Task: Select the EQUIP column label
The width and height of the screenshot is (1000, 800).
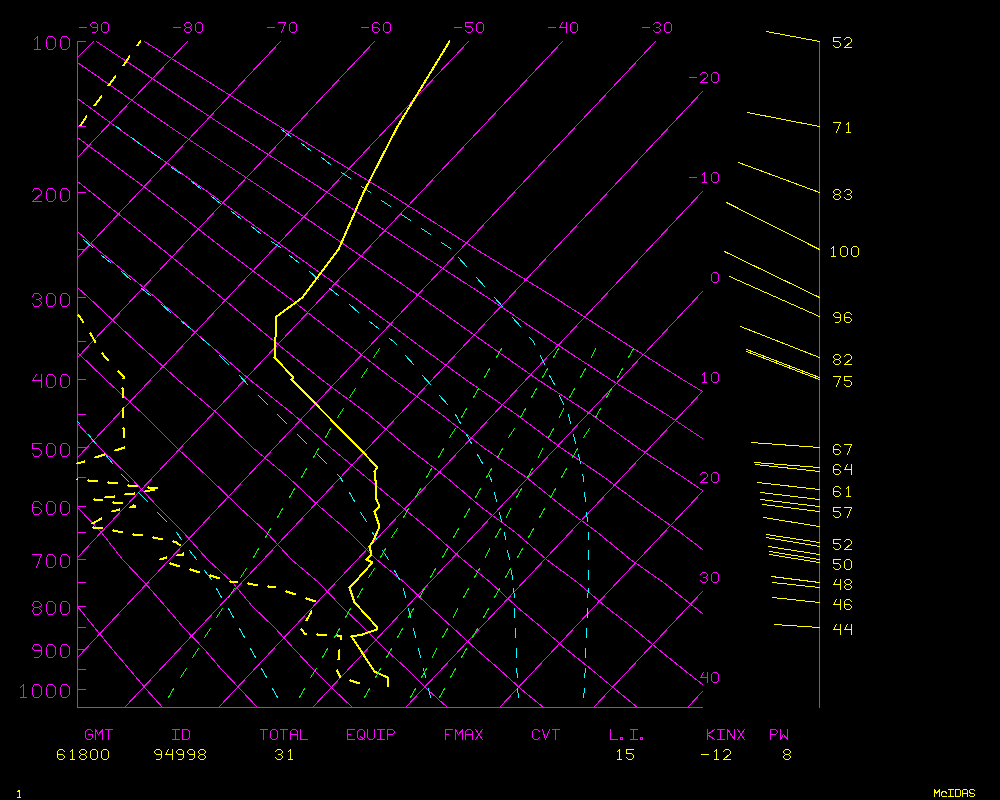Action: 370,735
